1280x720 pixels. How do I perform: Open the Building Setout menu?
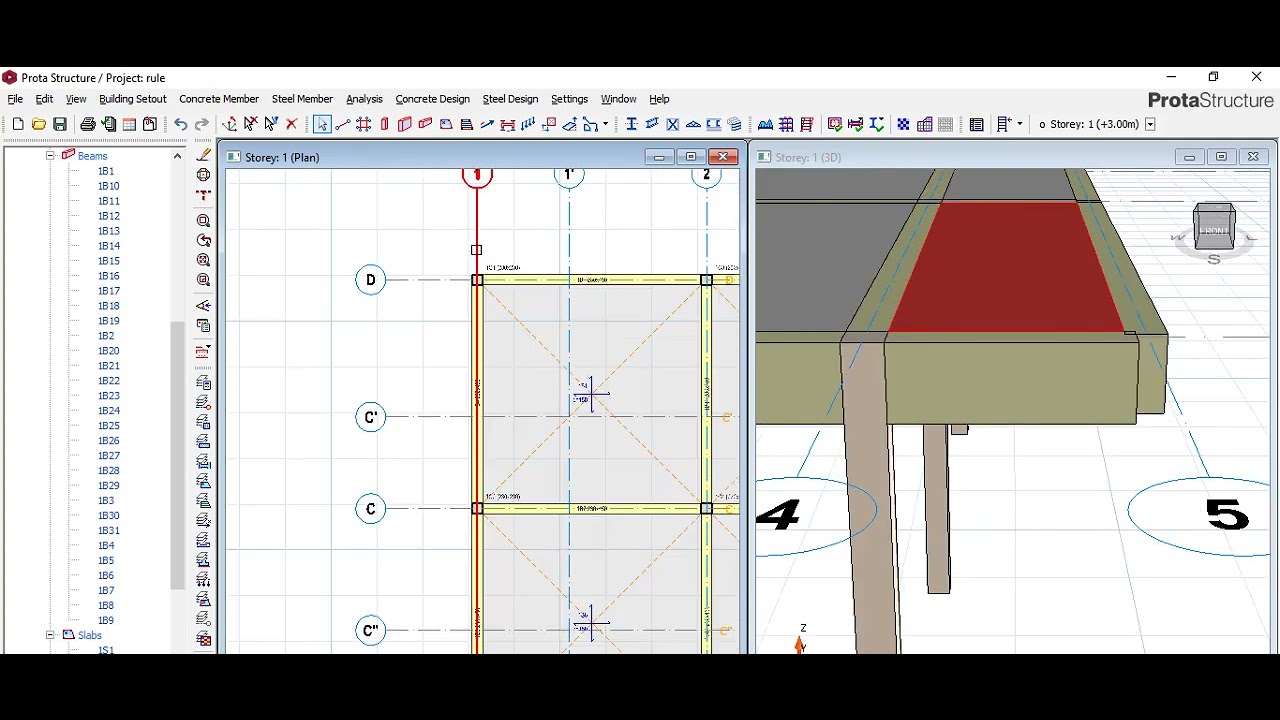tap(133, 99)
